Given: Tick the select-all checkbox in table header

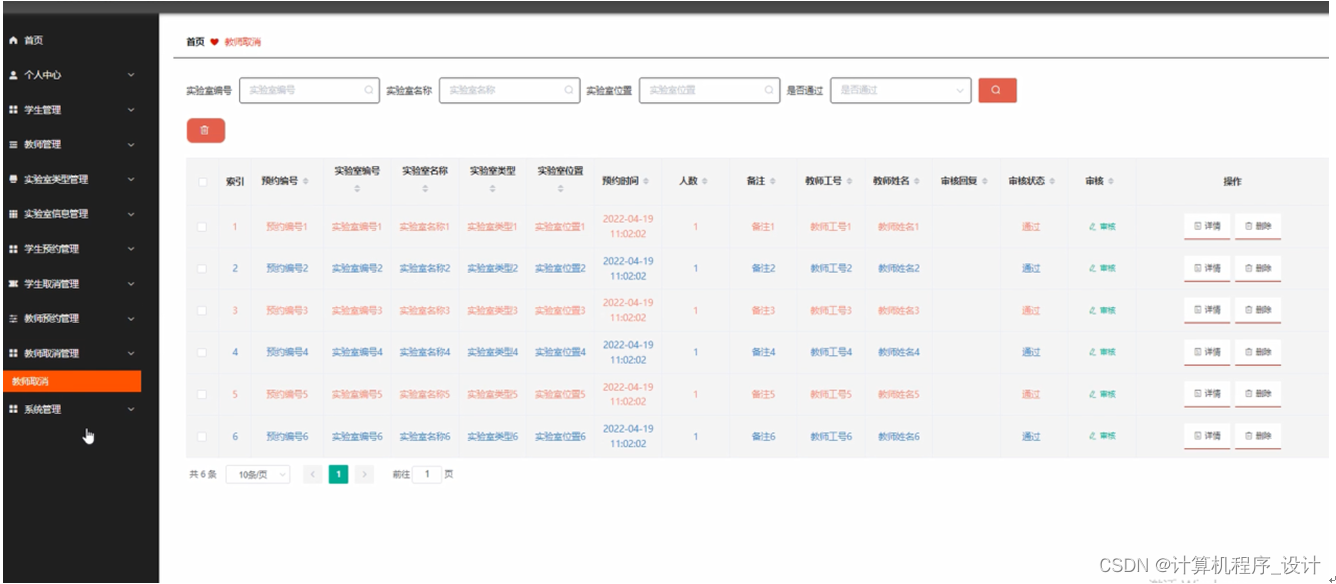Looking at the screenshot, I should (x=202, y=182).
